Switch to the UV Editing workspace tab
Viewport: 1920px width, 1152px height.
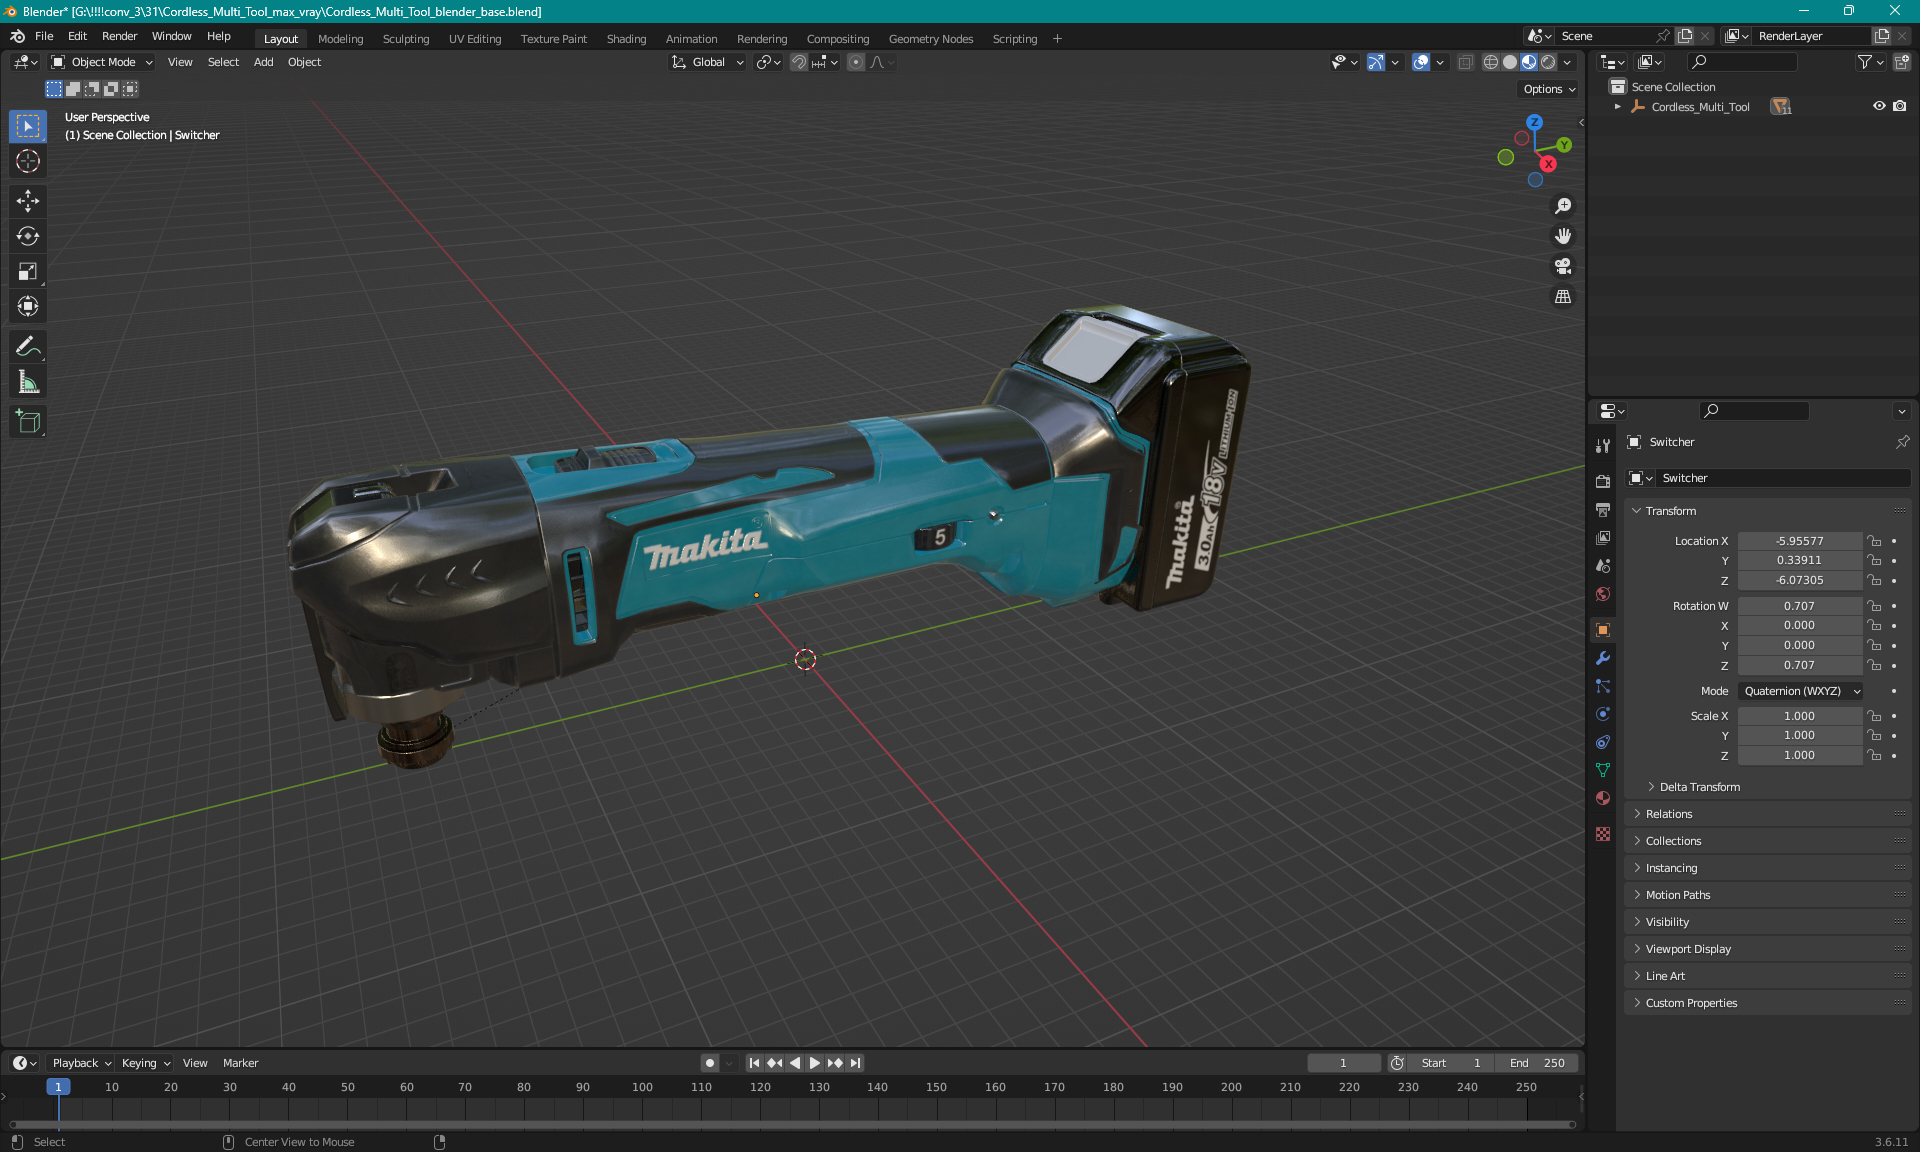[475, 39]
